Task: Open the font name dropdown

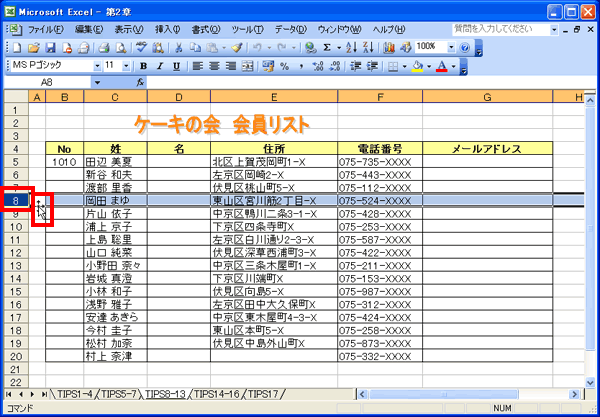Action: [x=97, y=67]
